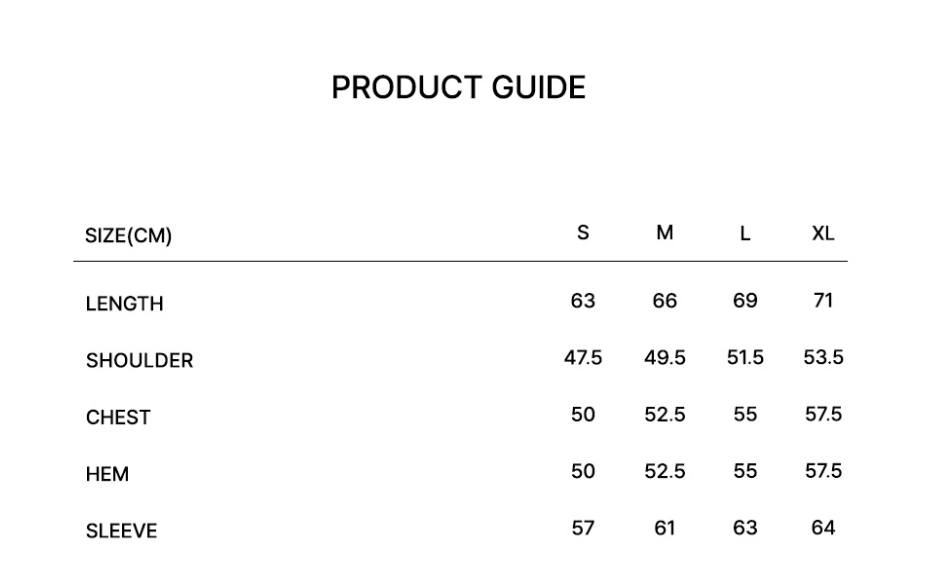Click the CHEST value 50 for size S
930x578 pixels.
click(x=583, y=414)
